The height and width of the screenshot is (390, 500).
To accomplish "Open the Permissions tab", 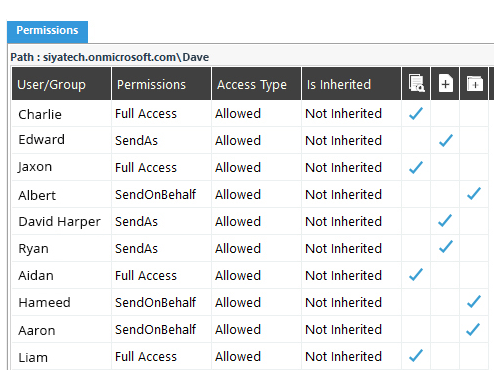I will 47,31.
